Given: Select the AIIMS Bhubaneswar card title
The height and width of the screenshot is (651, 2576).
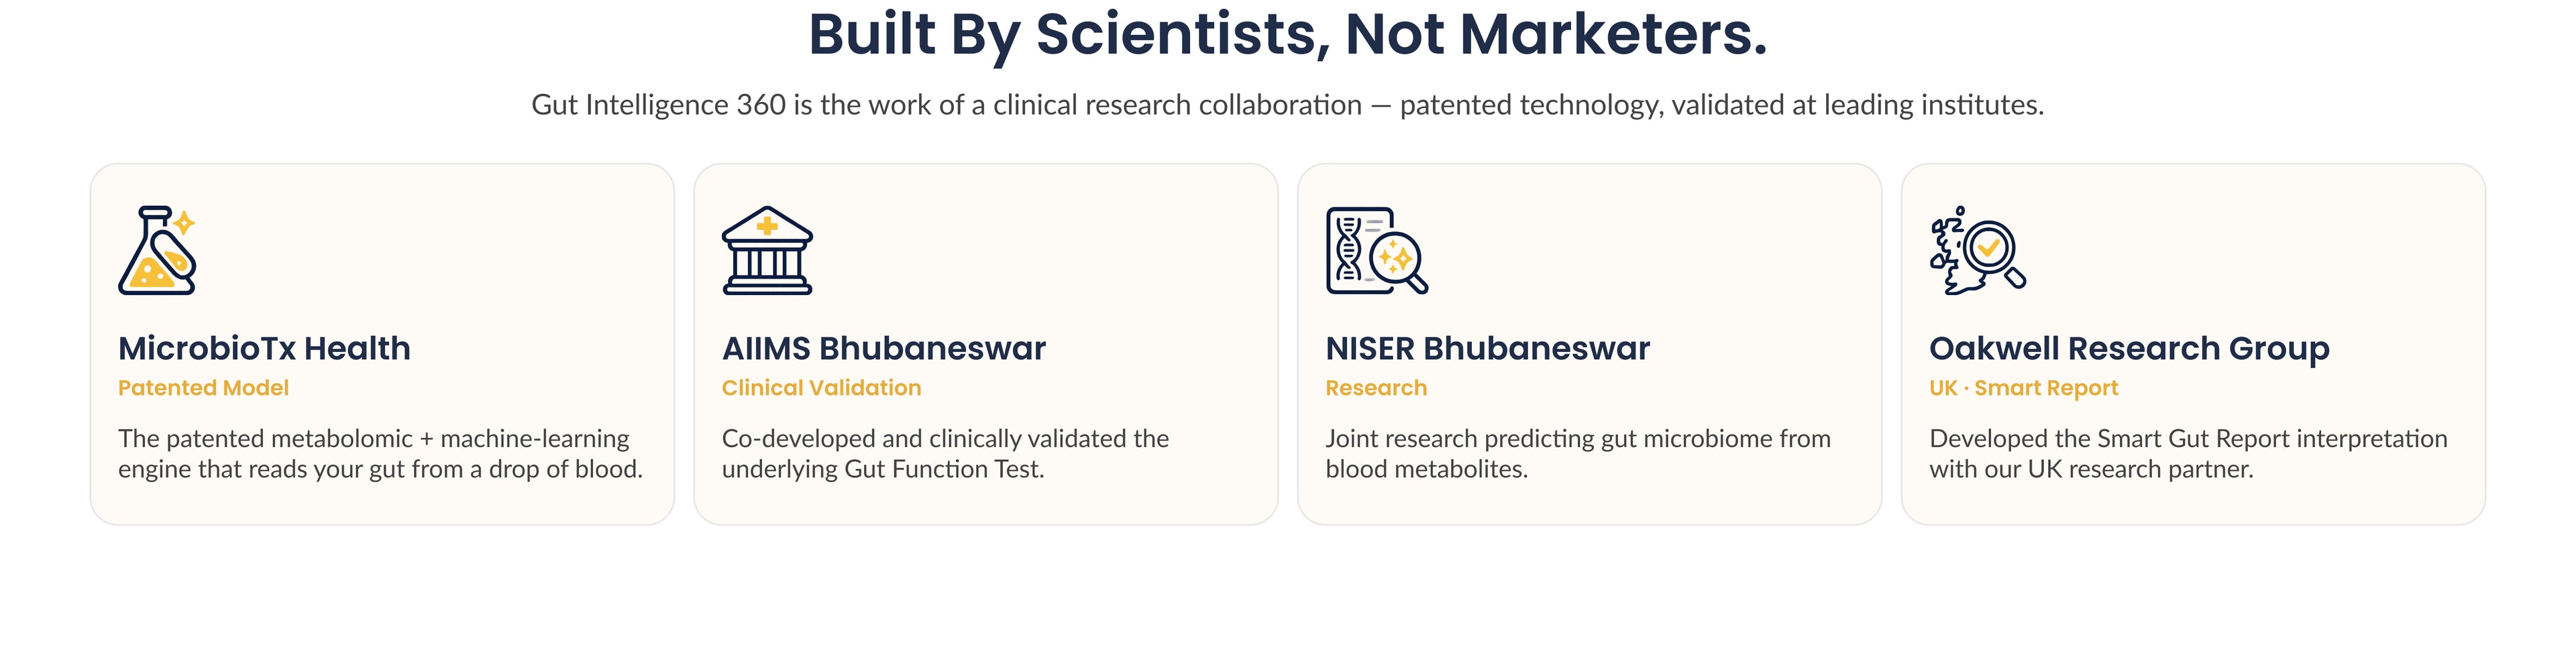Looking at the screenshot, I should point(884,348).
